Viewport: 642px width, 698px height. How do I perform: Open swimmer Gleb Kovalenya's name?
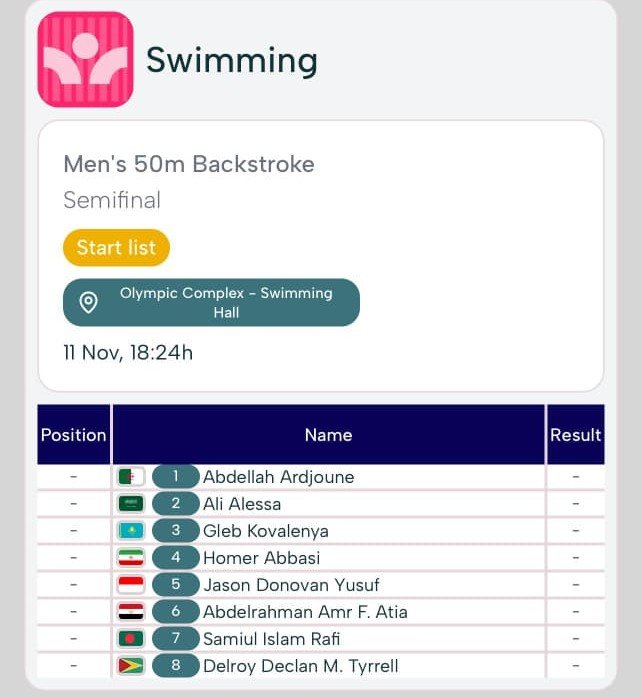[x=265, y=531]
